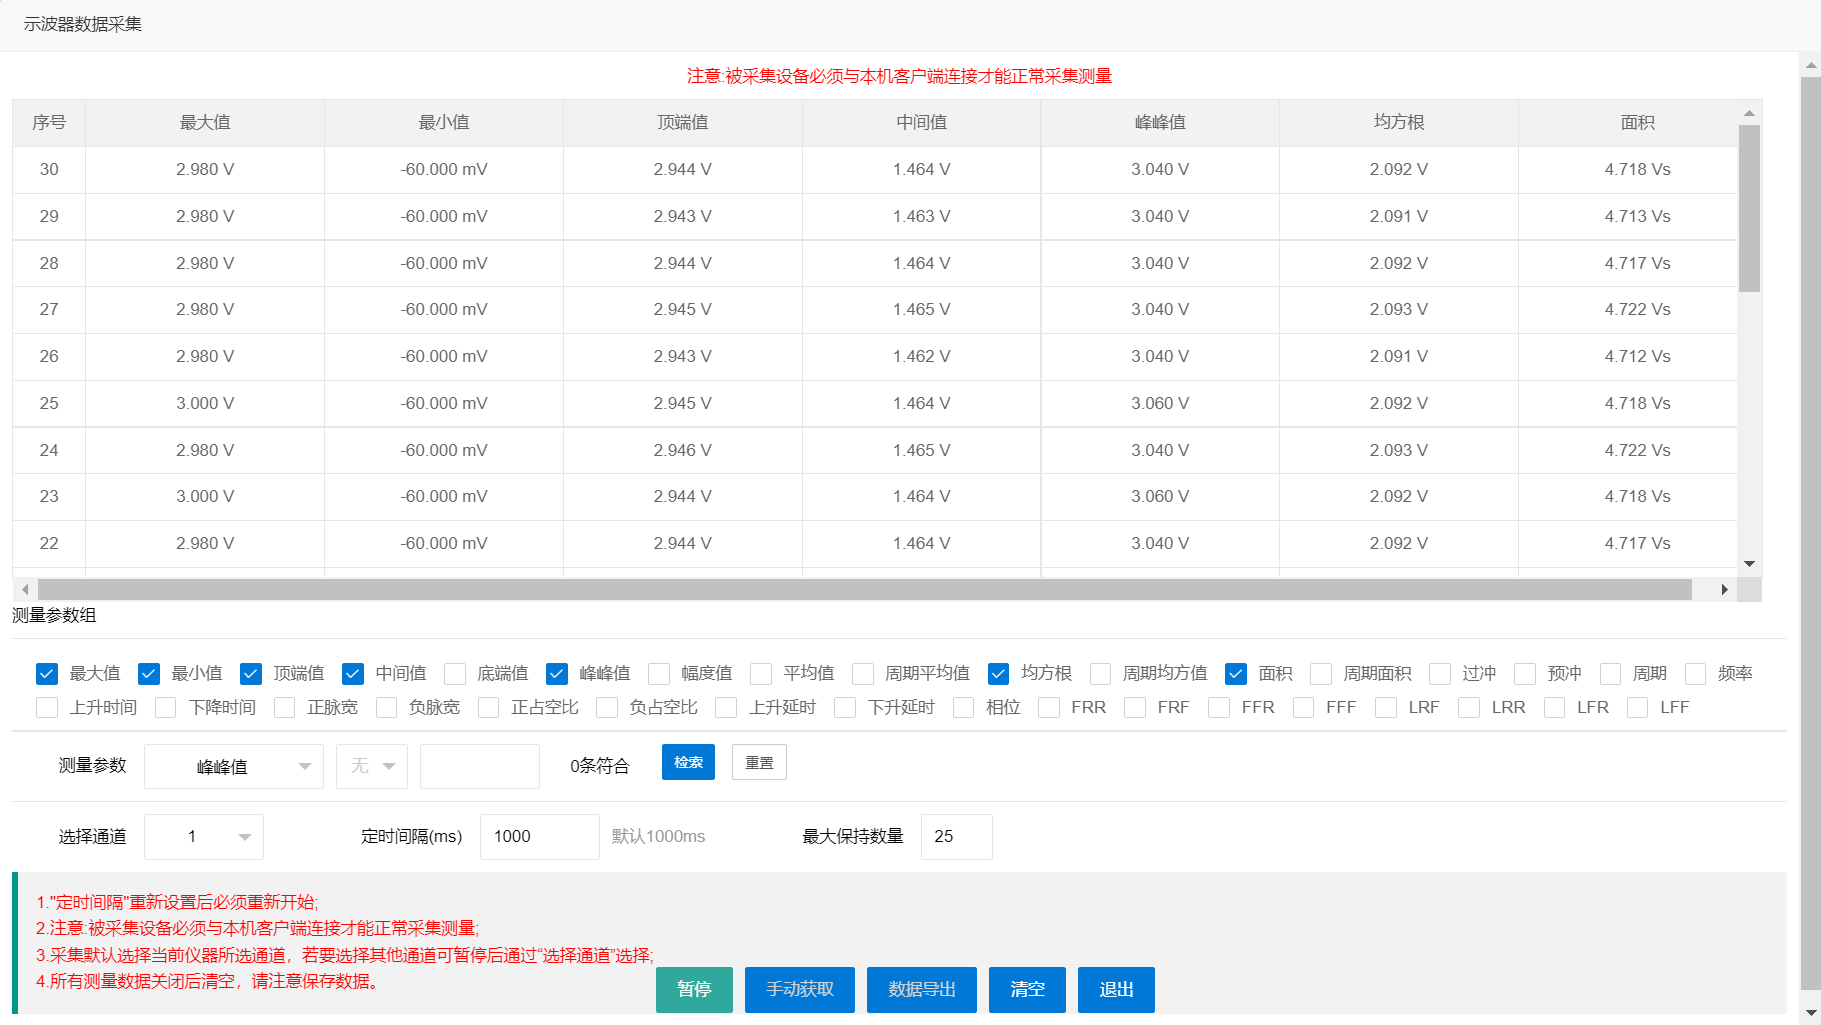Image resolution: width=1821 pixels, height=1025 pixels.
Task: Uncheck the 最大值 measurement checkbox
Action: coord(47,674)
